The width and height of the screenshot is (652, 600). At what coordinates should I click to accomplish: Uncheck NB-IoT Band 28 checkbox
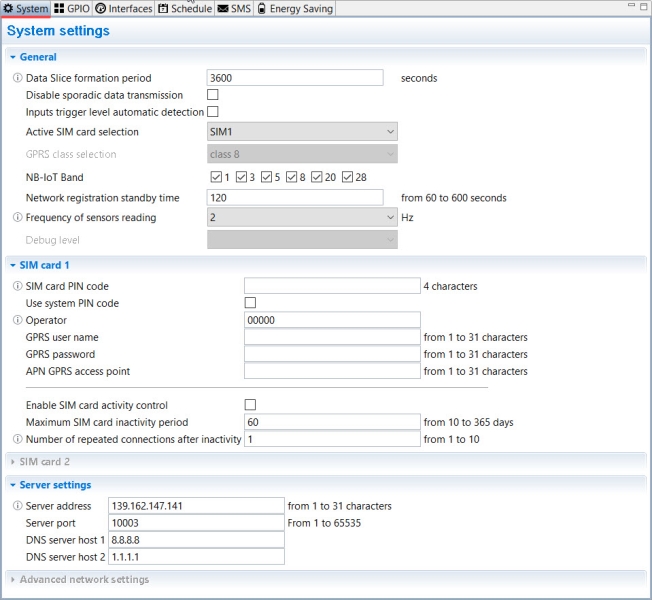347,177
